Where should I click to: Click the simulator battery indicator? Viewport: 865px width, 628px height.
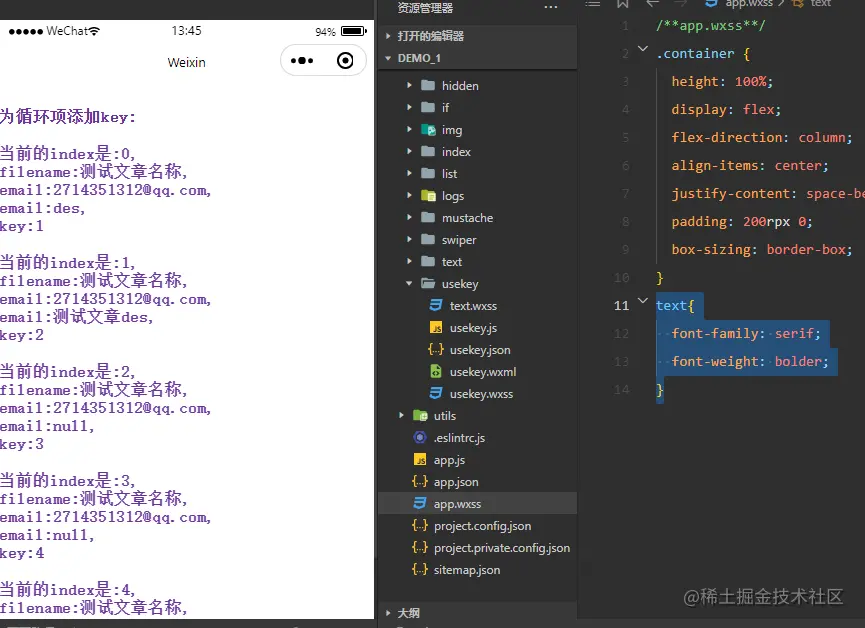click(x=354, y=31)
